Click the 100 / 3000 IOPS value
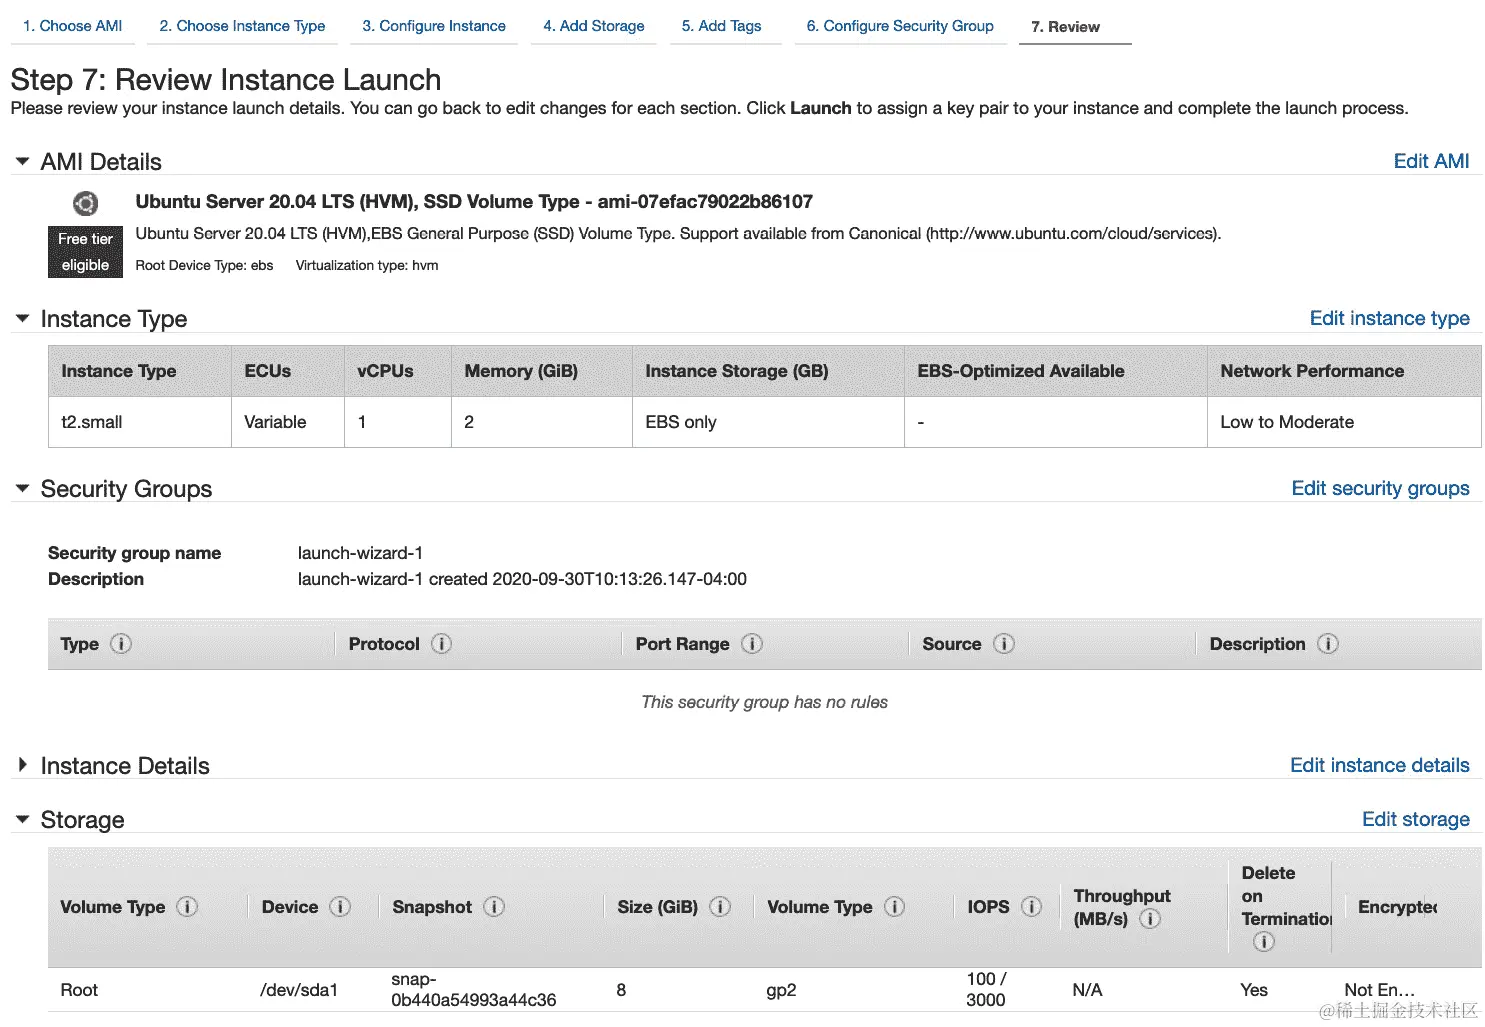This screenshot has height=1027, width=1485. (x=986, y=989)
